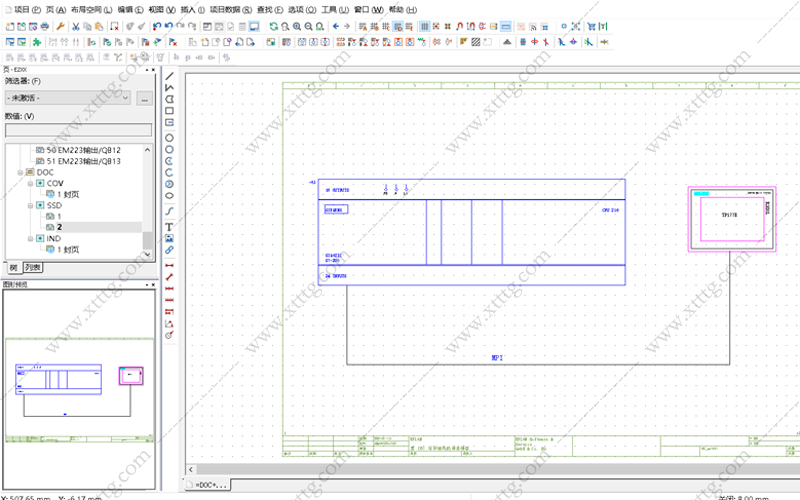Select the Line drawing tool
The image size is (800, 500).
click(169, 76)
